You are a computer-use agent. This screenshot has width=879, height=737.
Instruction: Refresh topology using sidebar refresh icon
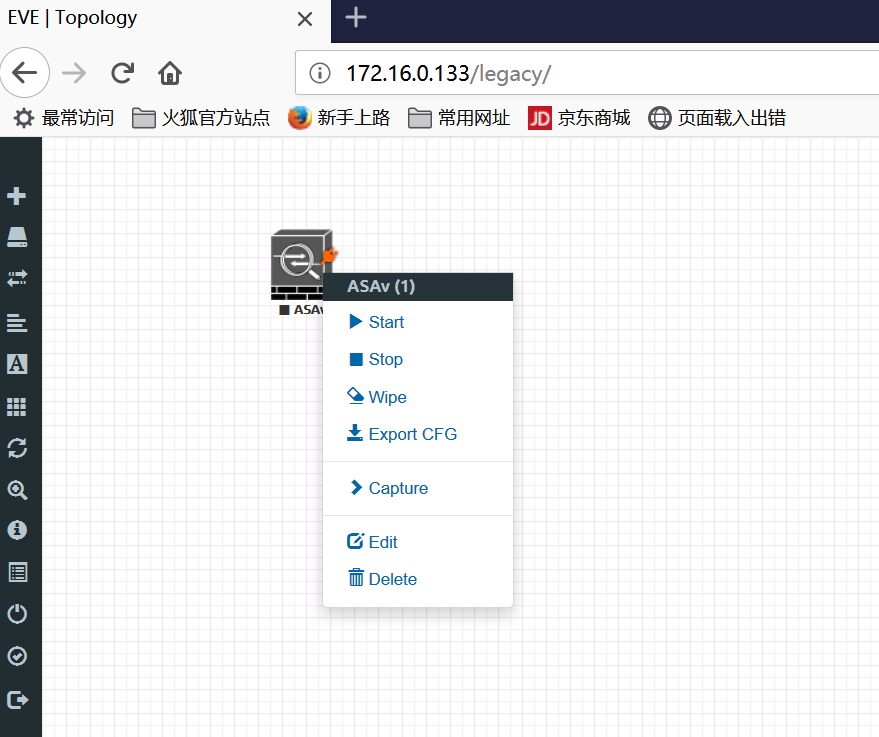pyautogui.click(x=17, y=448)
